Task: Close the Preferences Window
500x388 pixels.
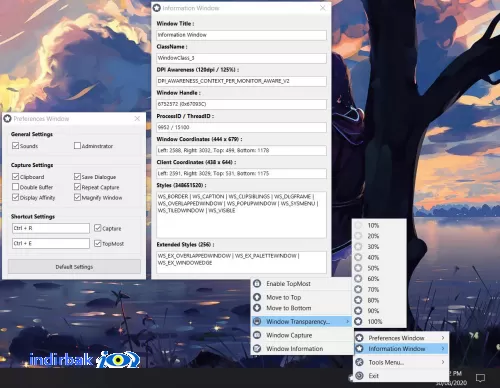Action: coord(137,119)
